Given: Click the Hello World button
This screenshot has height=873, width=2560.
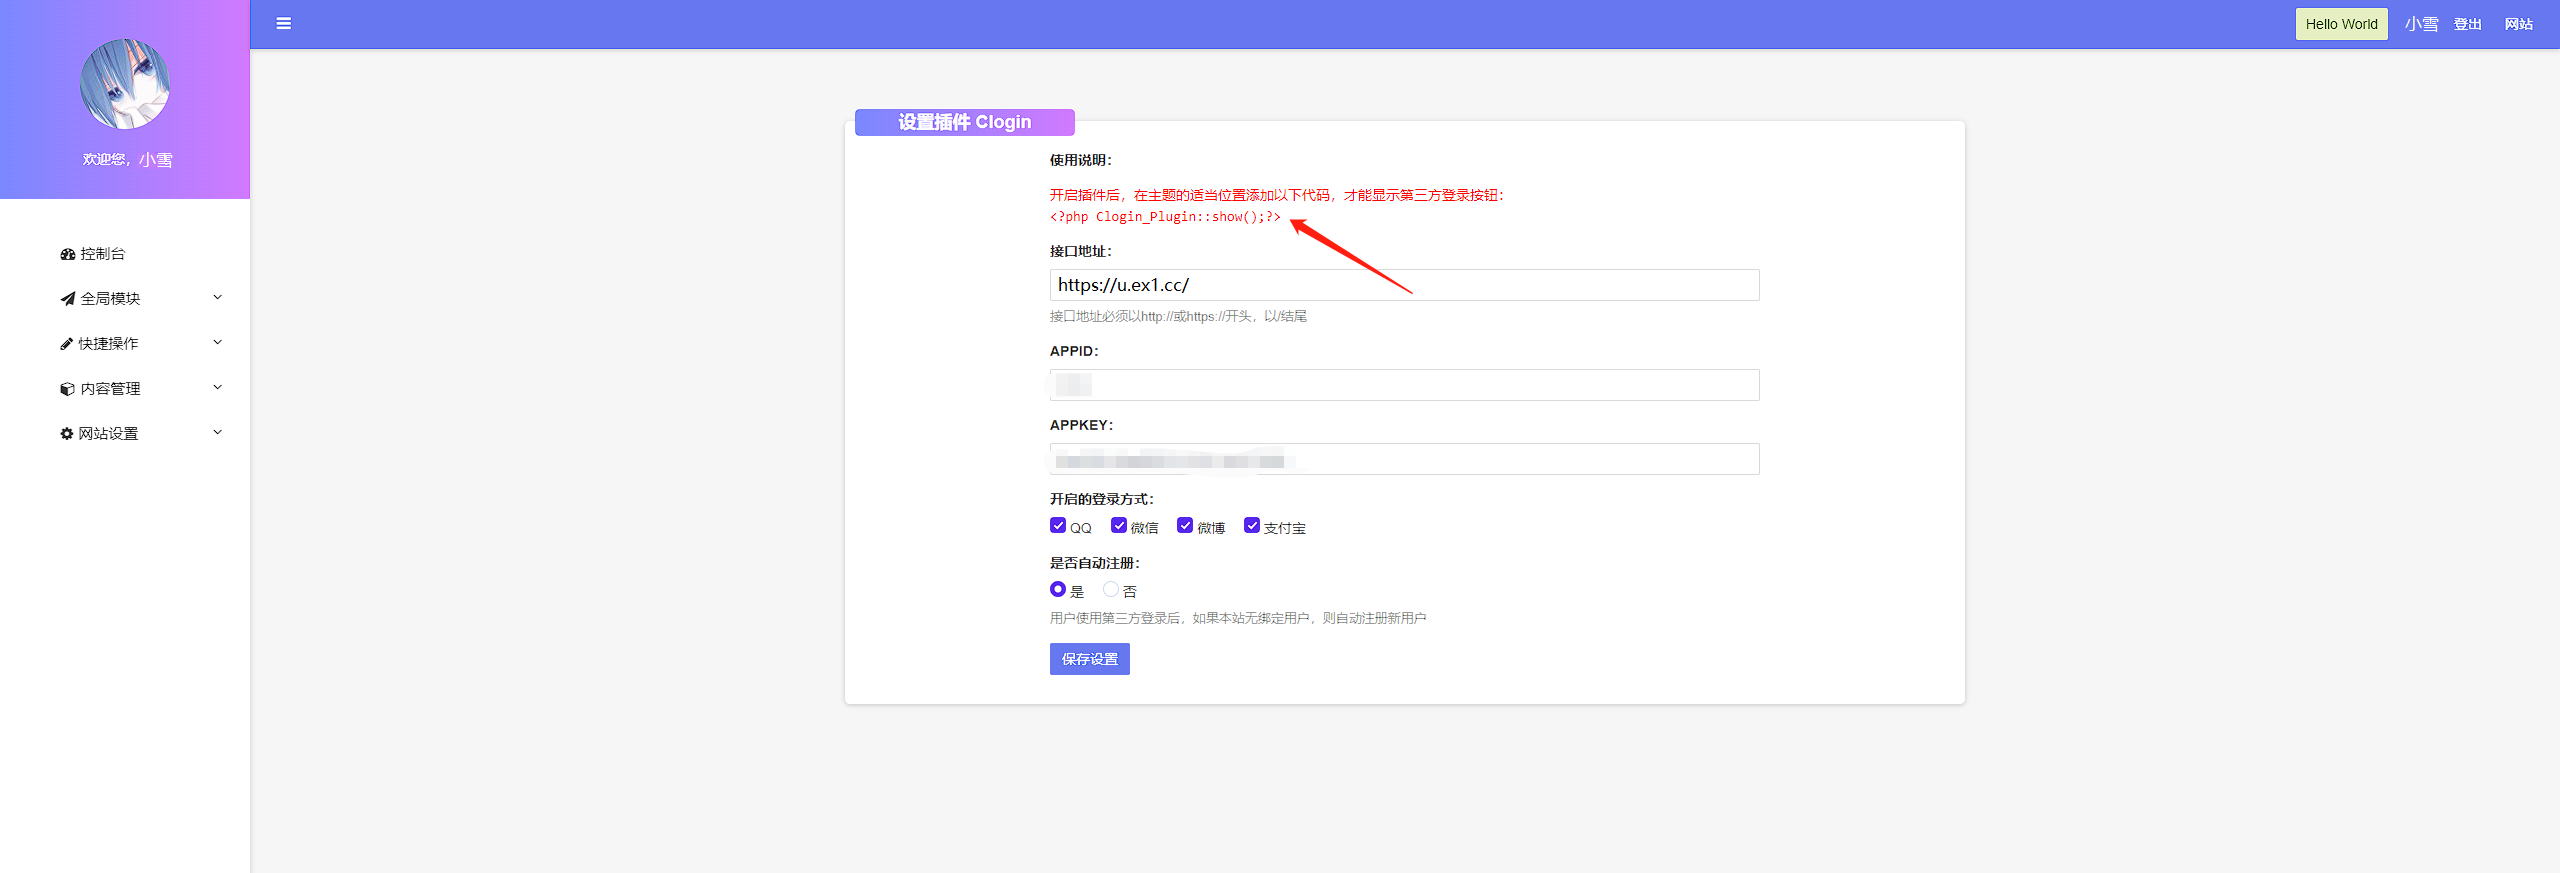Looking at the screenshot, I should pos(2342,24).
